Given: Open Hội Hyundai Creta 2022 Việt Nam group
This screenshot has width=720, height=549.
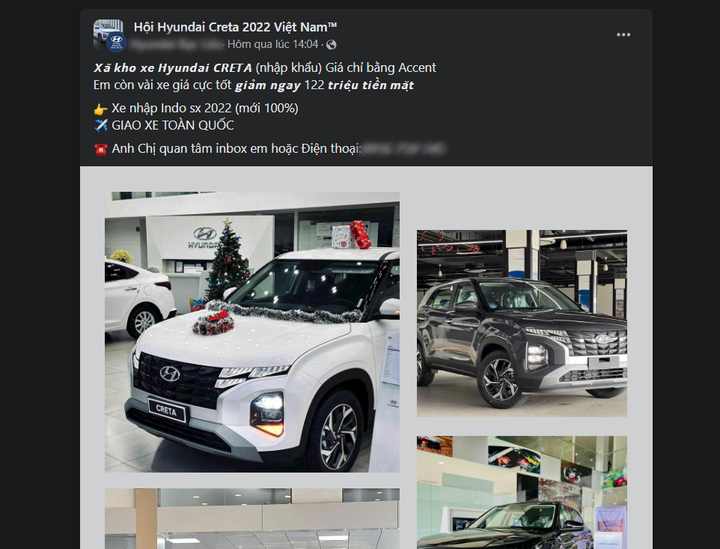Looking at the screenshot, I should tap(235, 27).
